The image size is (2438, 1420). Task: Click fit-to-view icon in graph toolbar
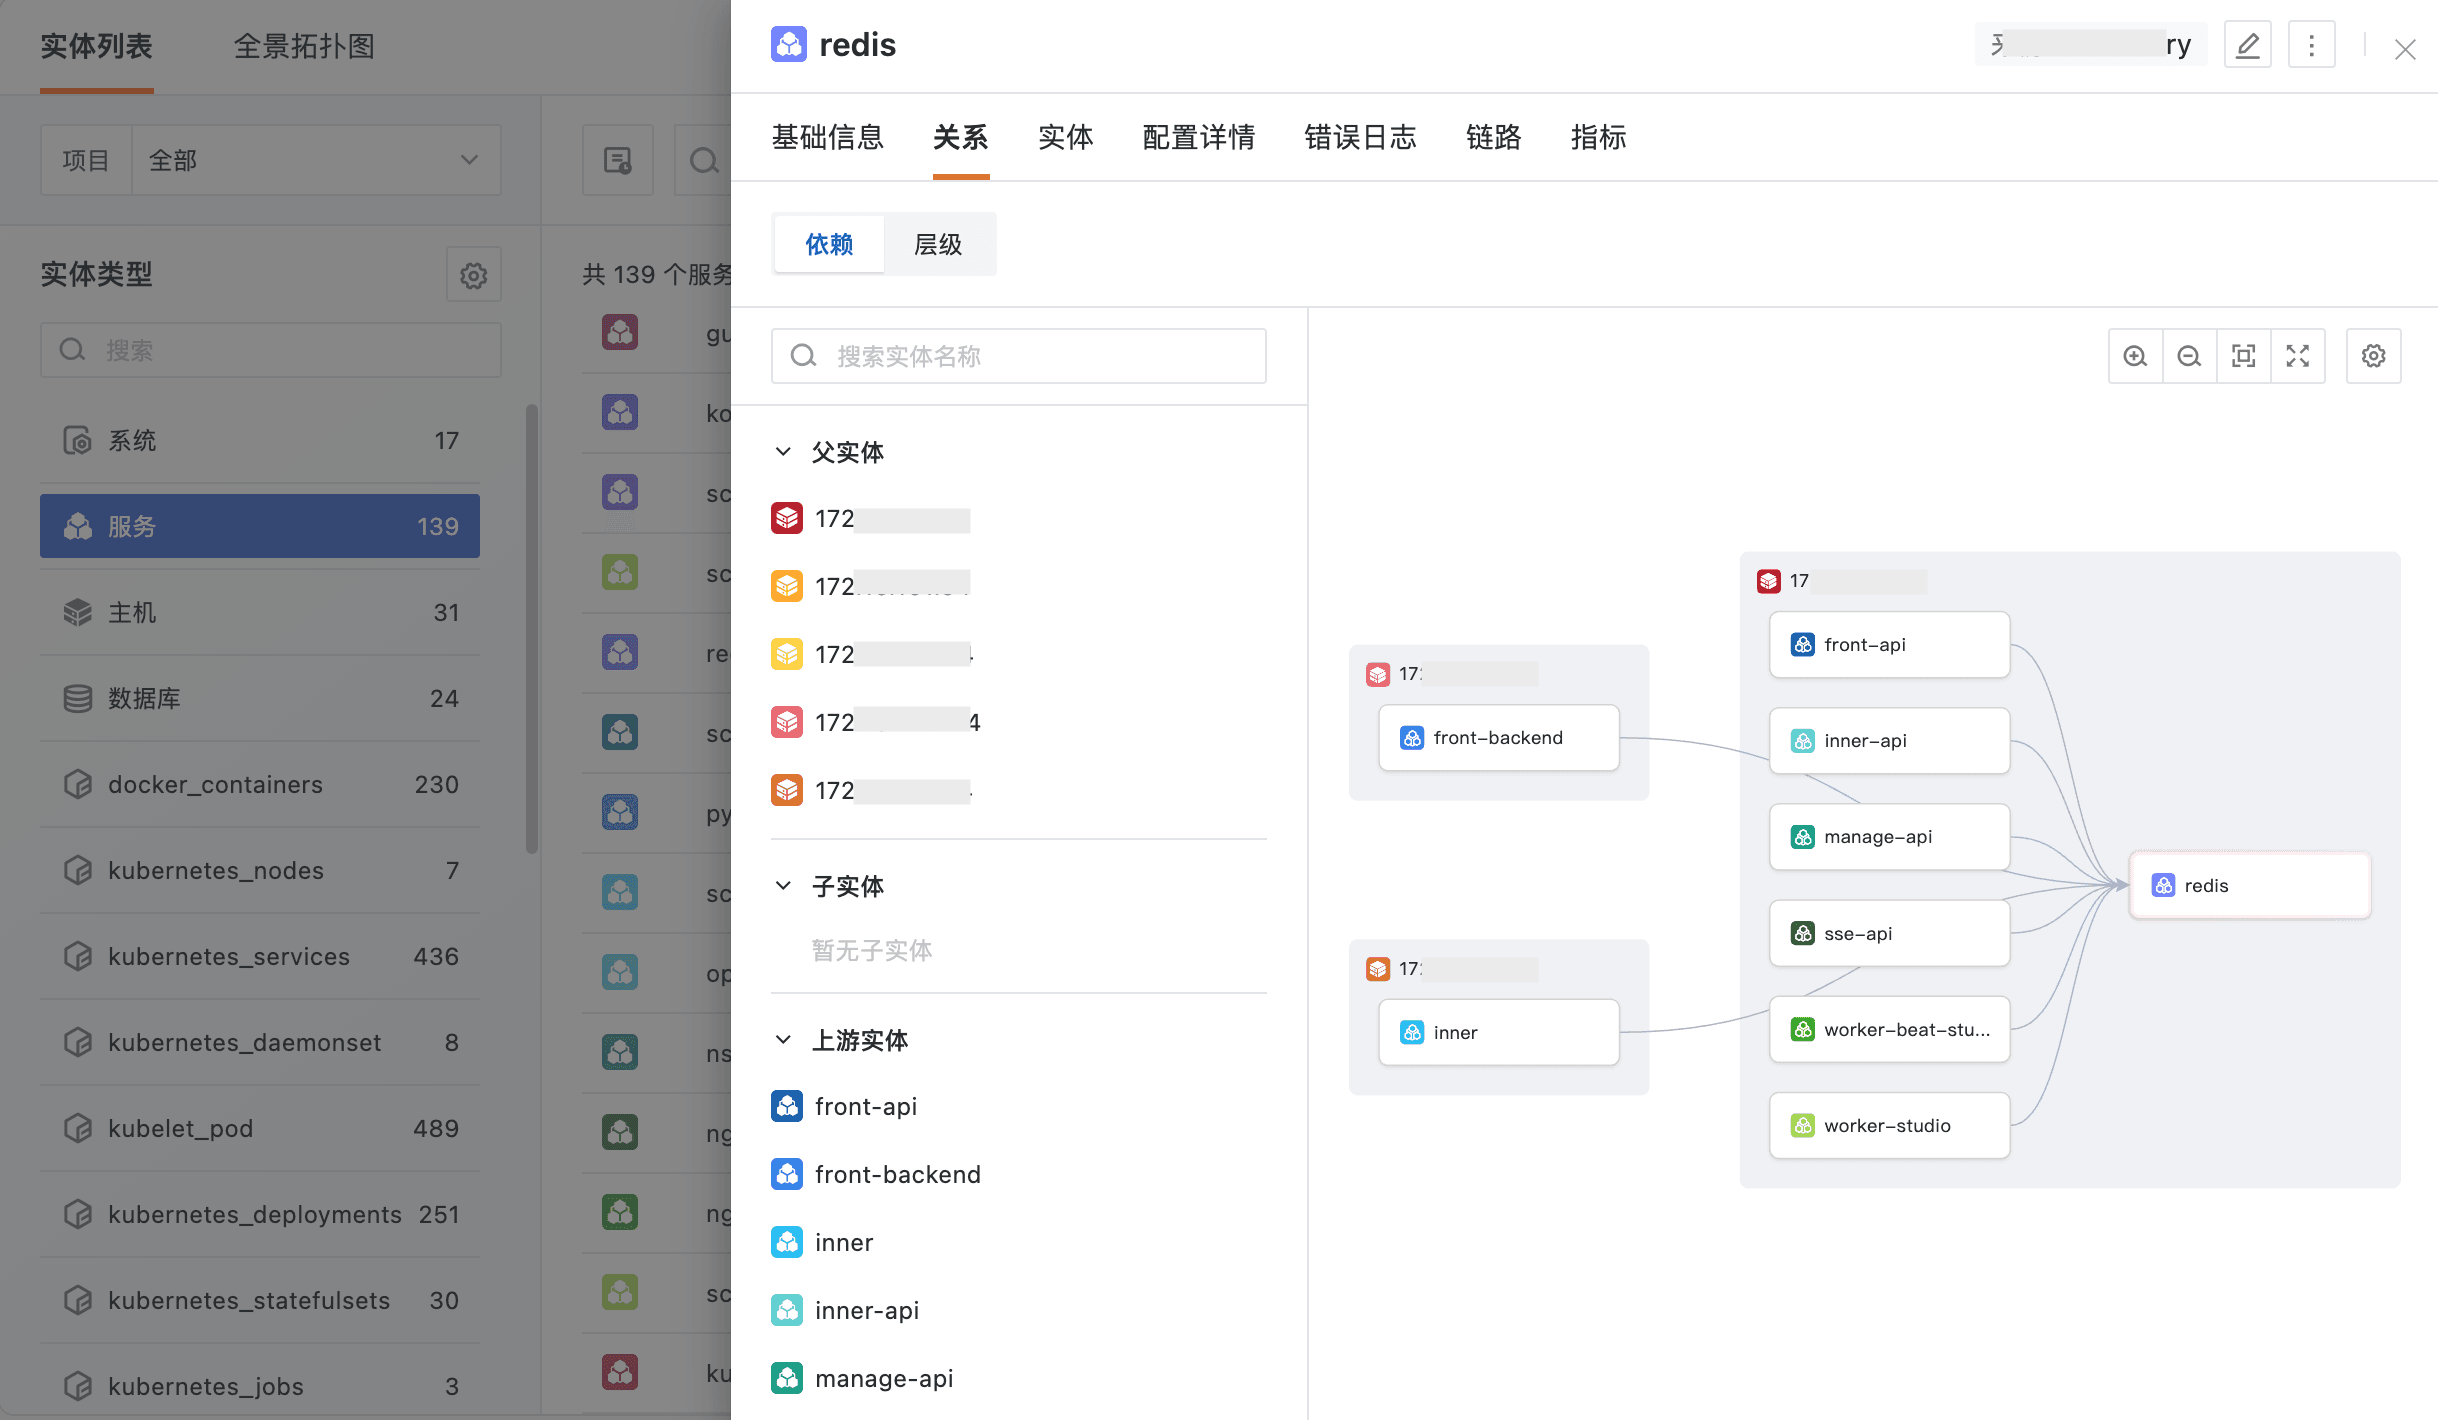(x=2243, y=356)
